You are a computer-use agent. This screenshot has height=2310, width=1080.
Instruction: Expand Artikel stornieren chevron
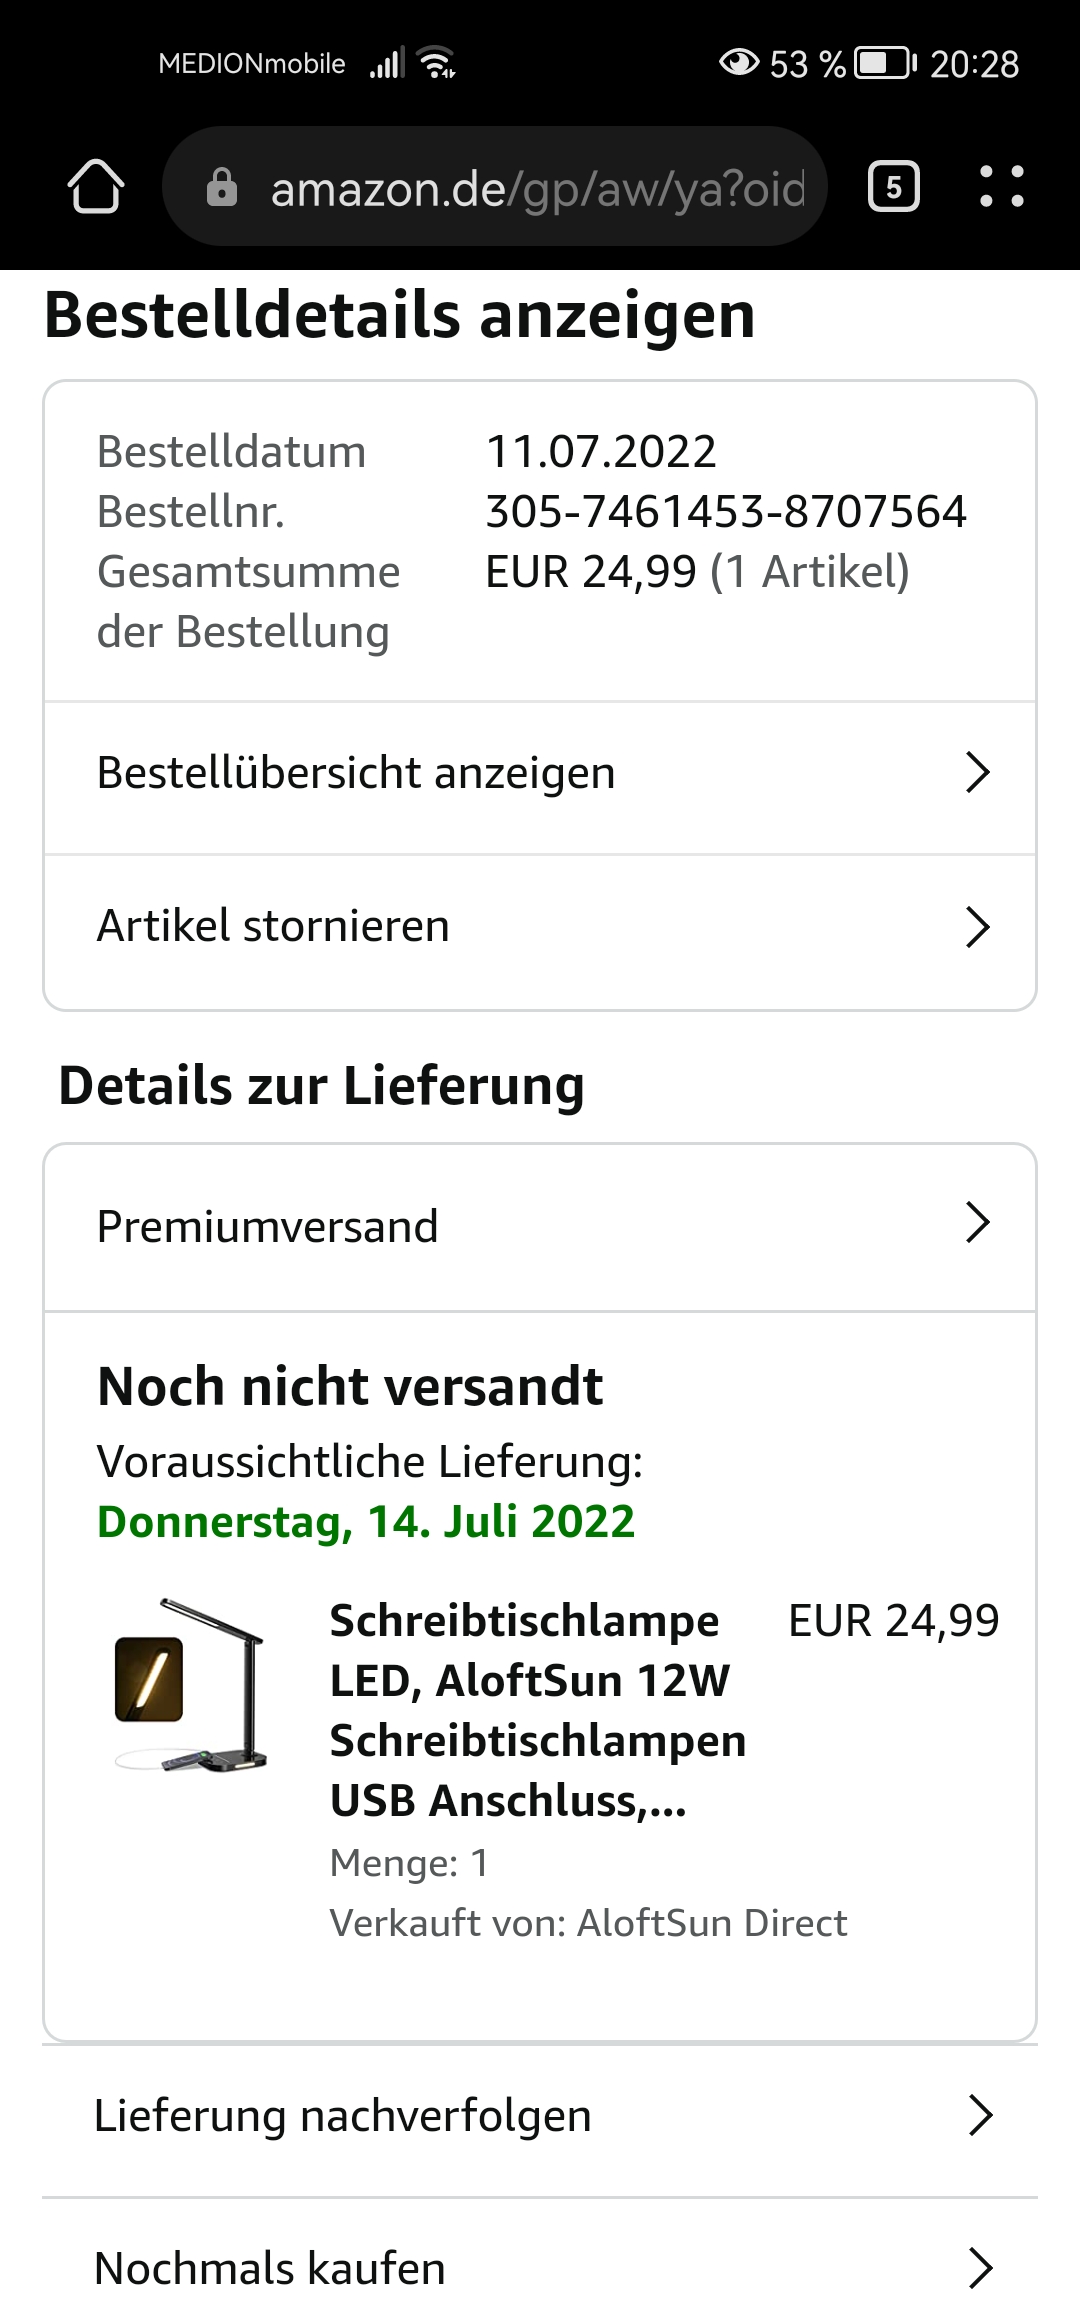tap(977, 927)
